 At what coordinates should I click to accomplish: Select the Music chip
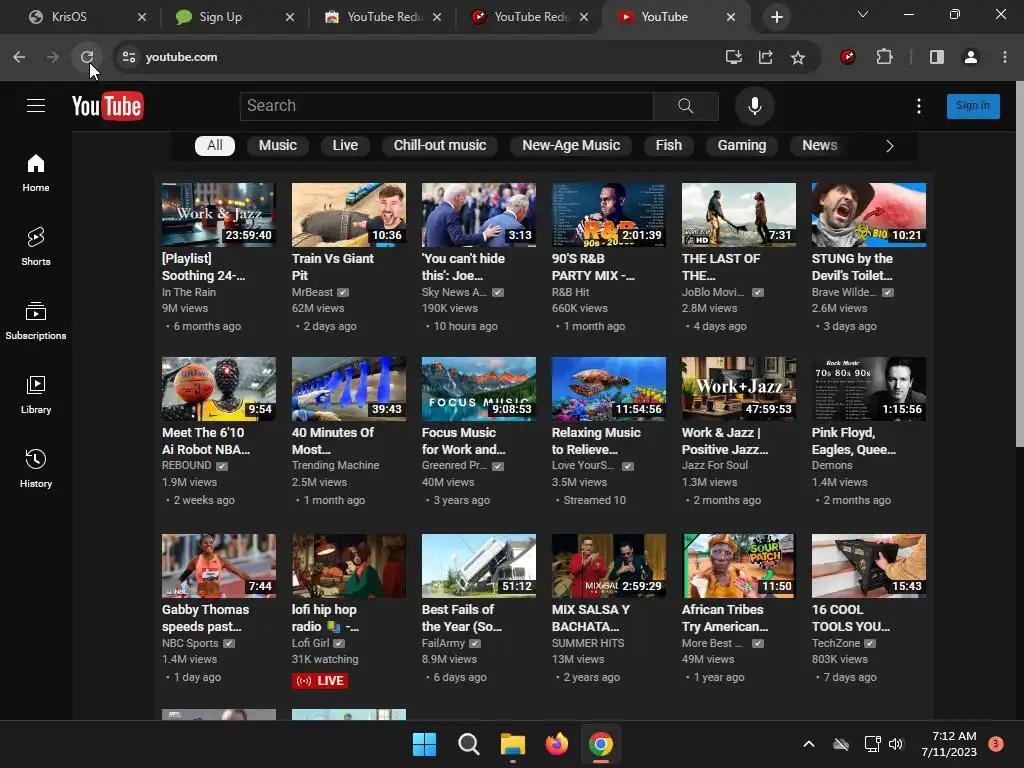[x=278, y=146]
